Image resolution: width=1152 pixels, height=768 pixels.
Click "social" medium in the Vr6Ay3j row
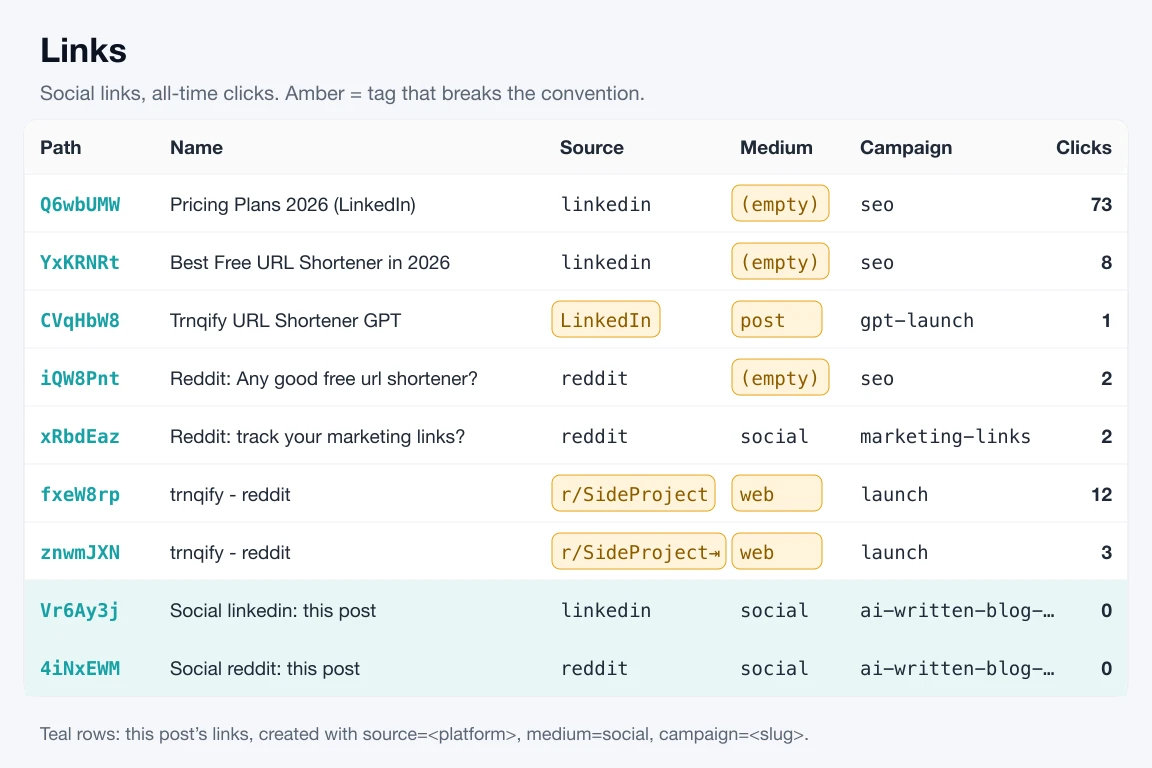tap(774, 611)
